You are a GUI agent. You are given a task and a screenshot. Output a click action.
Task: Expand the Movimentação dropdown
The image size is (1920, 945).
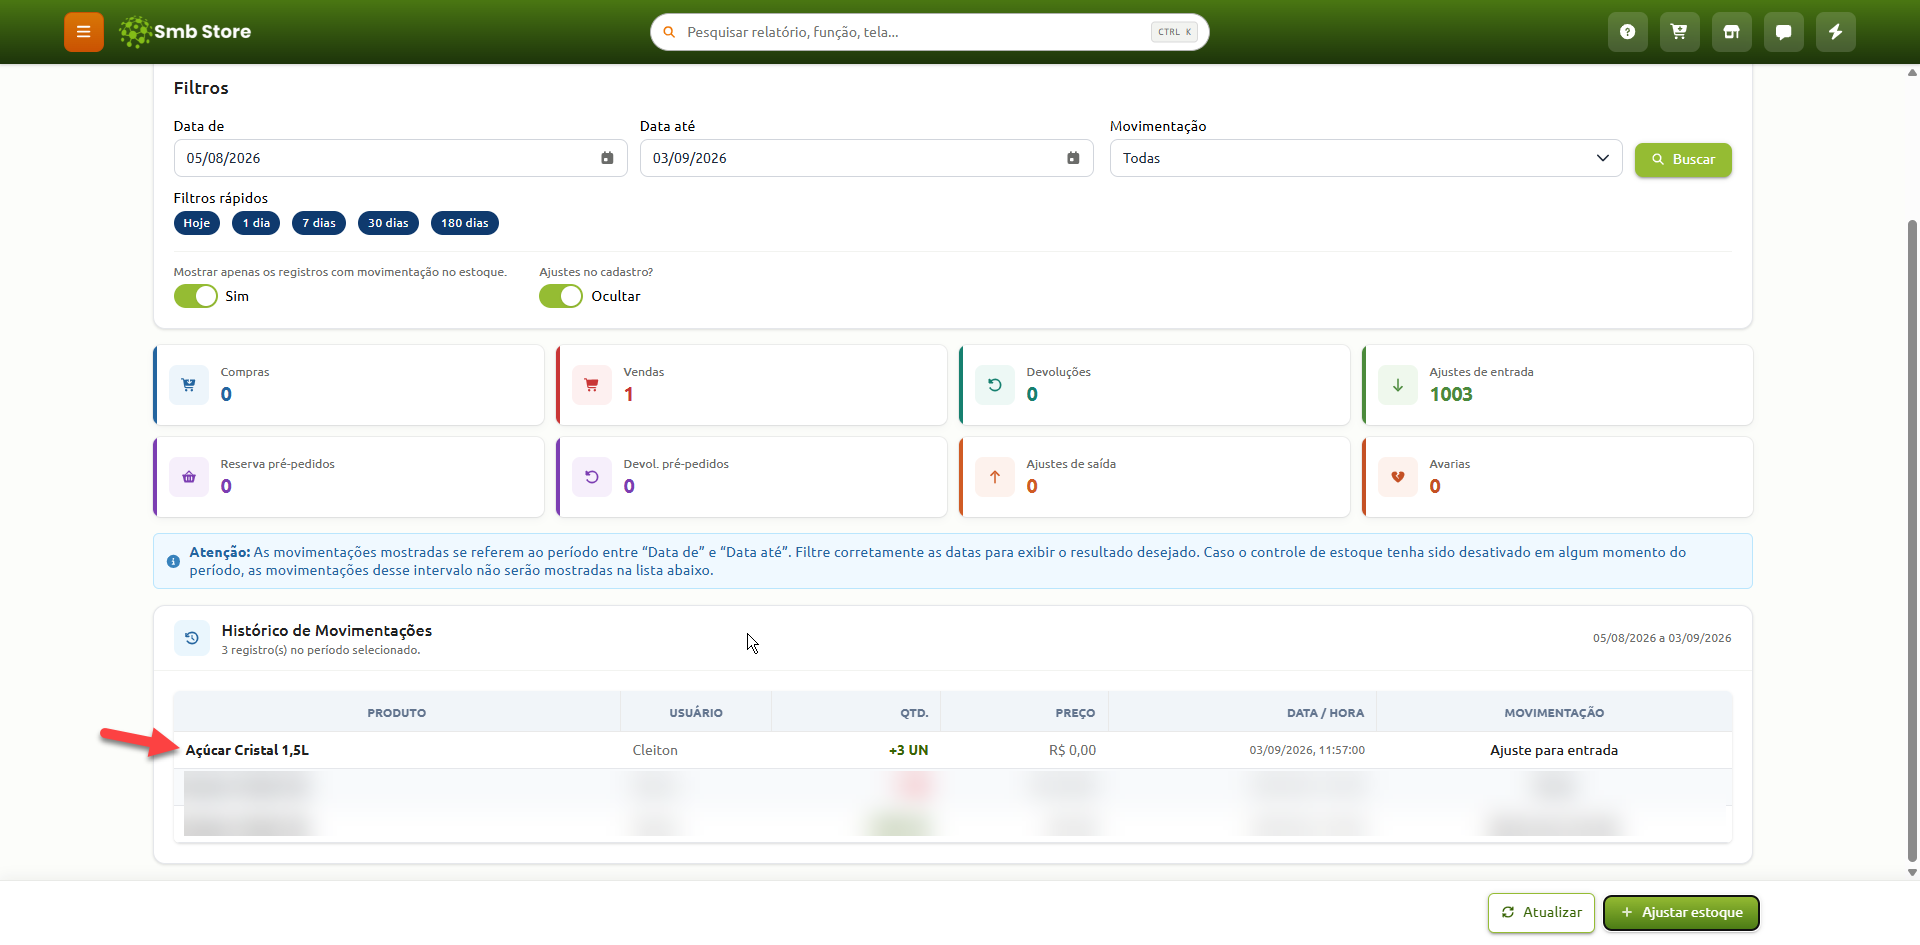(x=1366, y=158)
